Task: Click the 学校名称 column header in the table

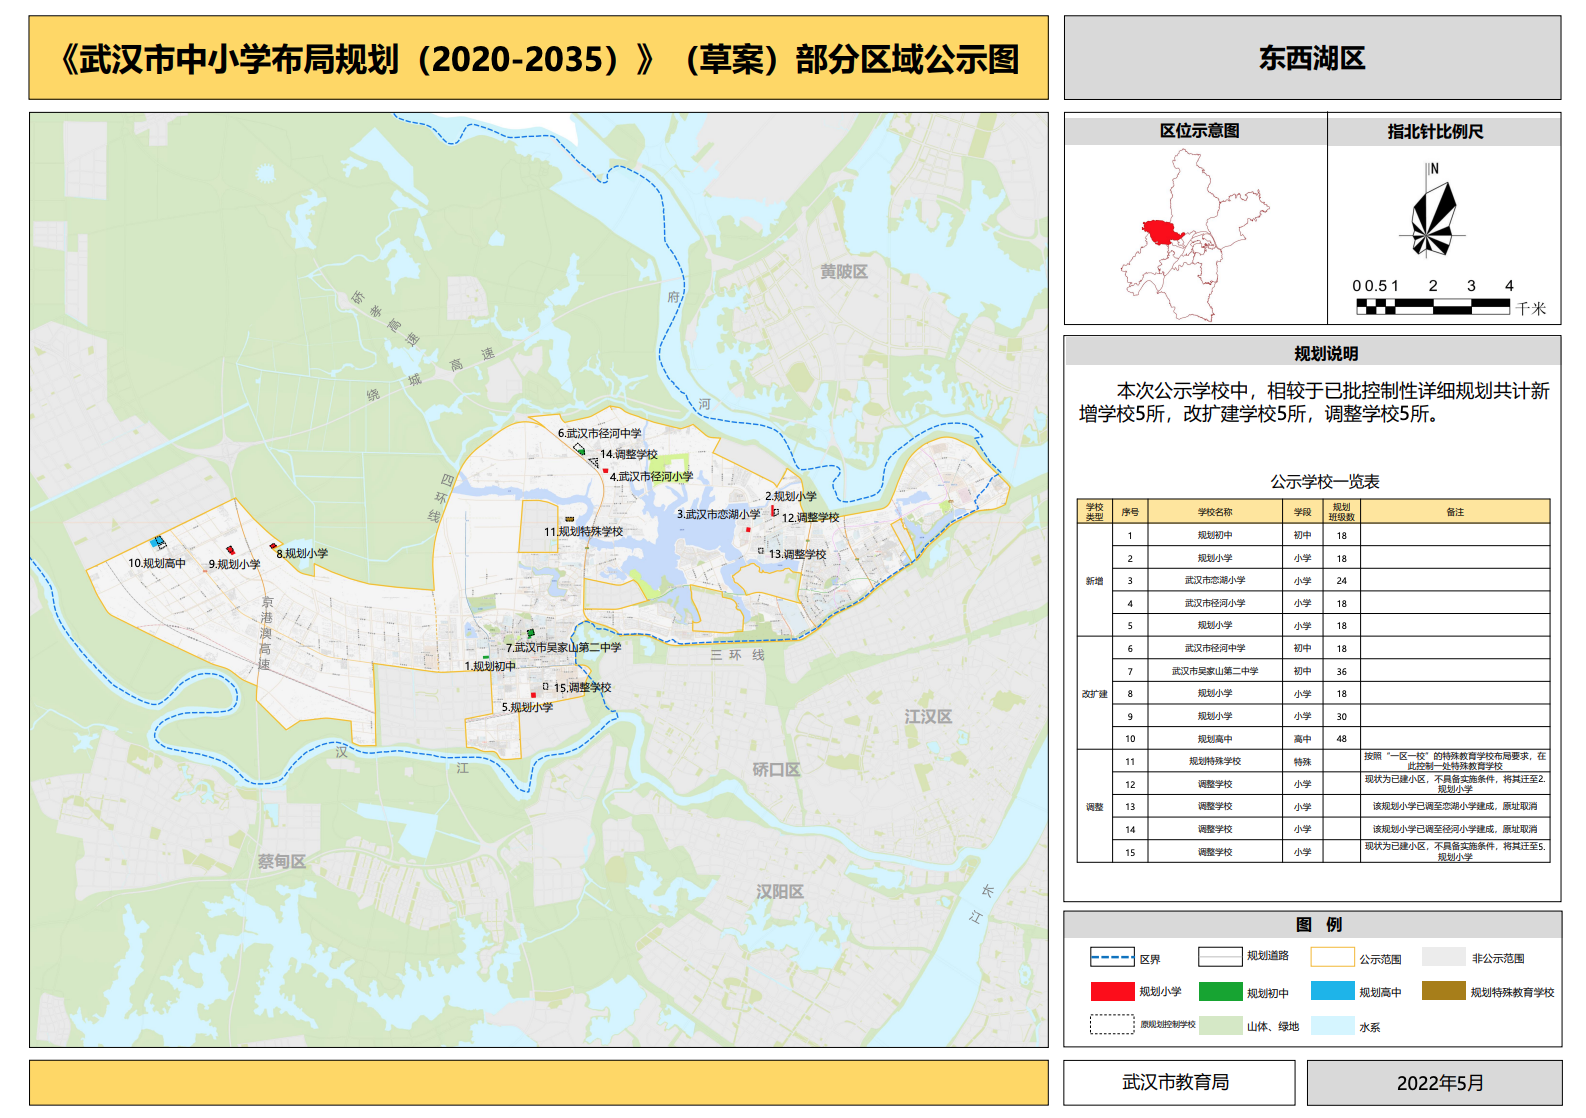Action: (x=1215, y=512)
